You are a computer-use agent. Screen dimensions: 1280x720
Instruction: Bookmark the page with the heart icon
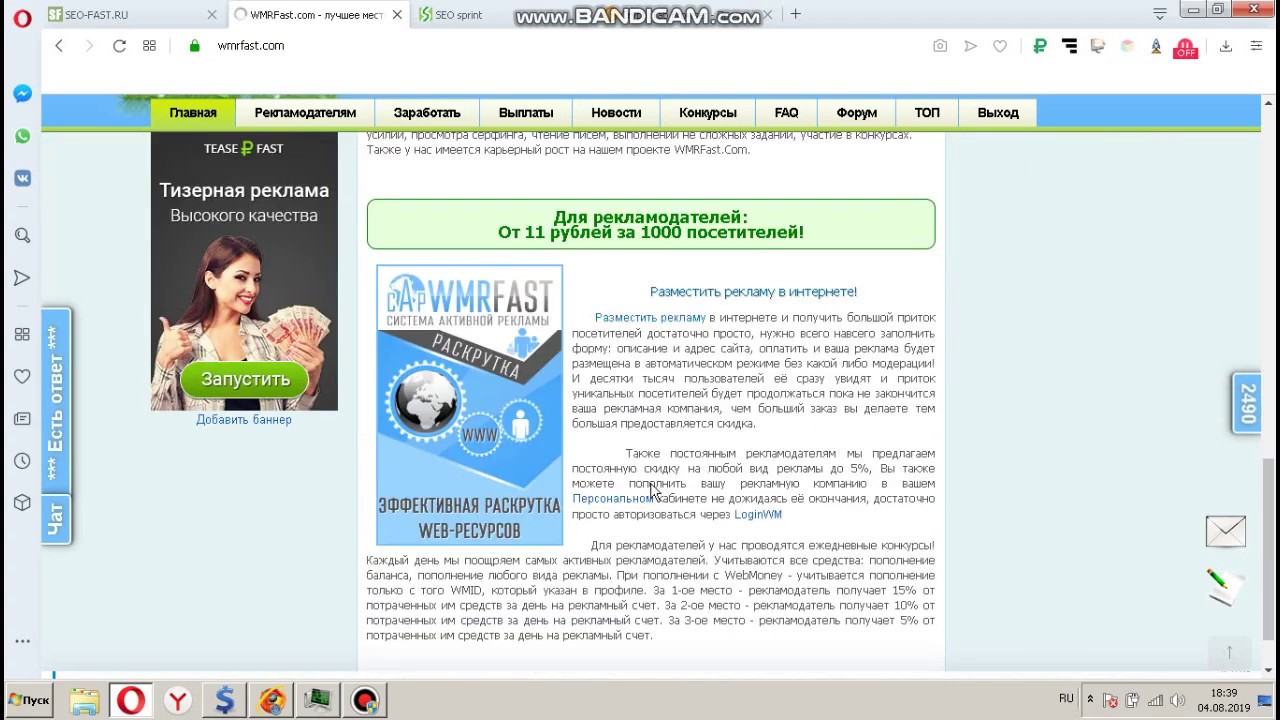click(x=1000, y=46)
